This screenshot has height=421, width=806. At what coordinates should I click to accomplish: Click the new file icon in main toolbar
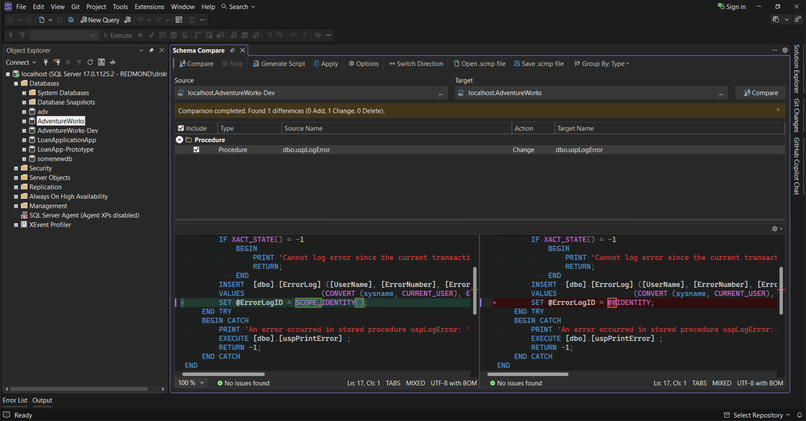click(42, 20)
